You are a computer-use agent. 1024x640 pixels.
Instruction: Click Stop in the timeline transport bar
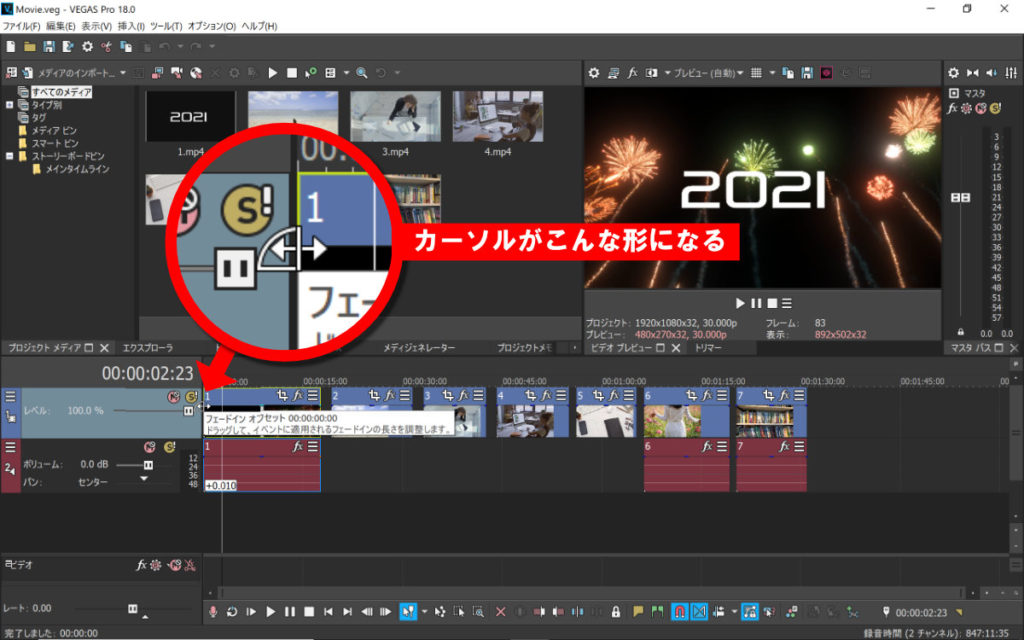click(x=309, y=611)
